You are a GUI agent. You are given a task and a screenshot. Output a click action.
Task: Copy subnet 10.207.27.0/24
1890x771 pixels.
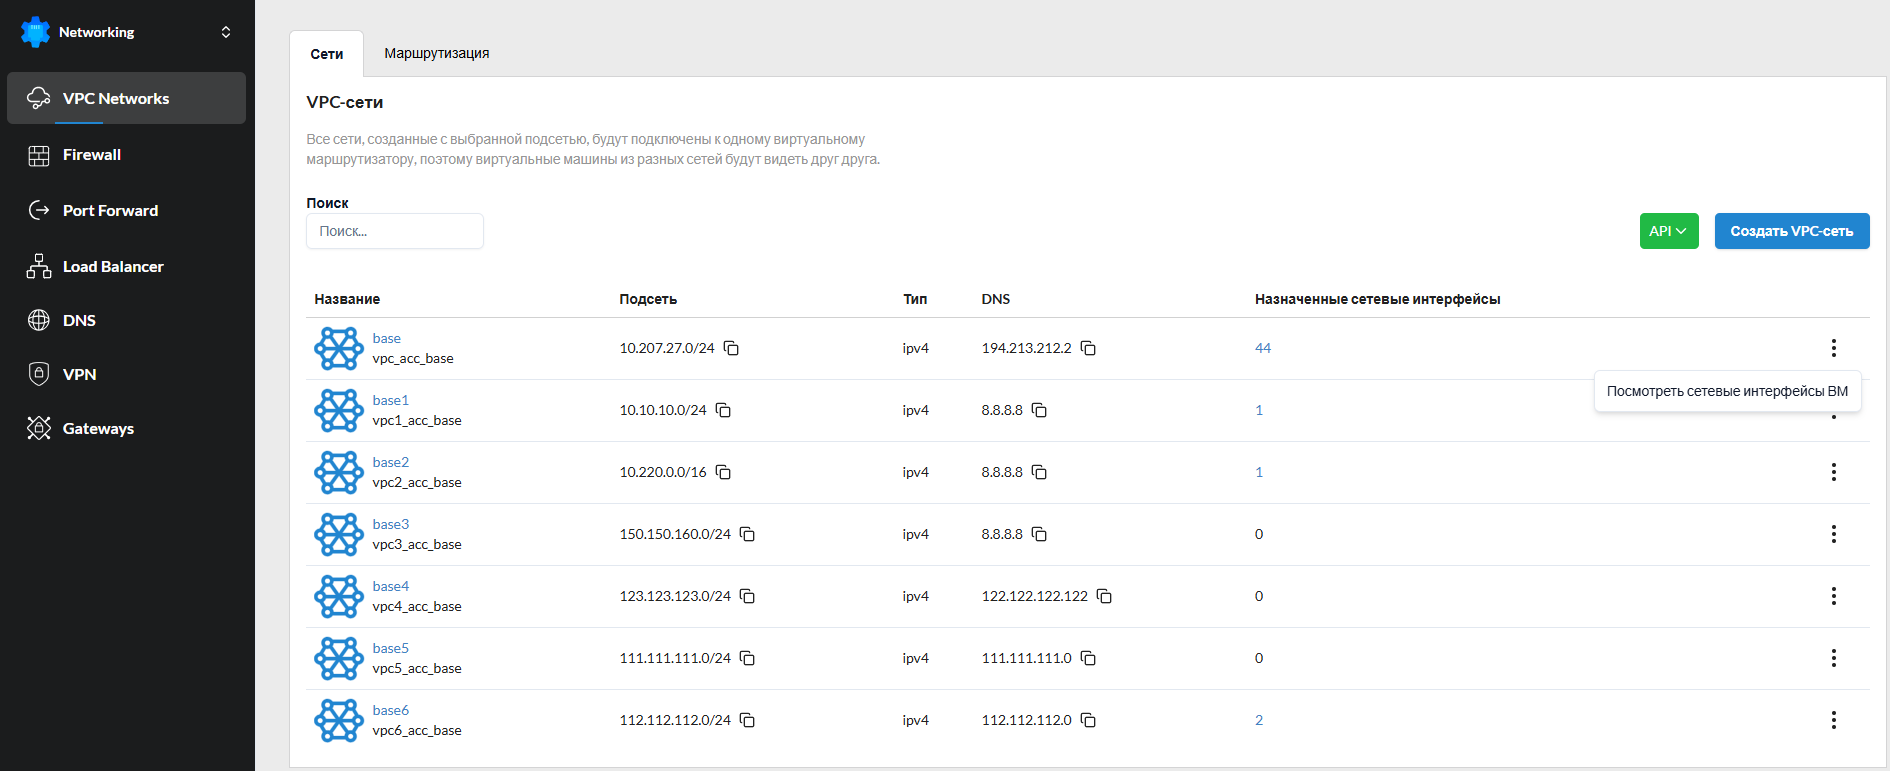coord(731,348)
